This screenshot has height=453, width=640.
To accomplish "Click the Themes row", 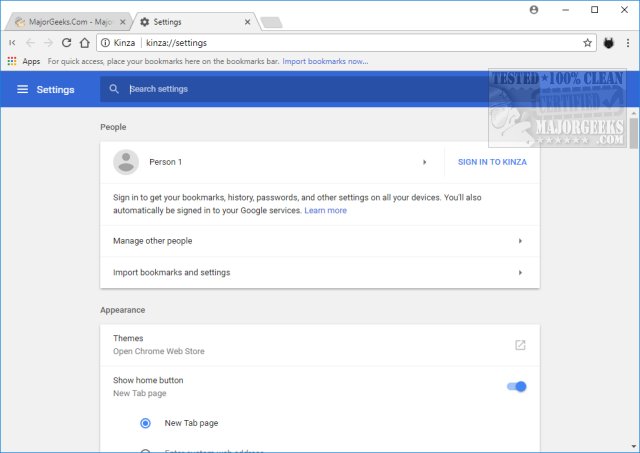I will click(x=320, y=345).
